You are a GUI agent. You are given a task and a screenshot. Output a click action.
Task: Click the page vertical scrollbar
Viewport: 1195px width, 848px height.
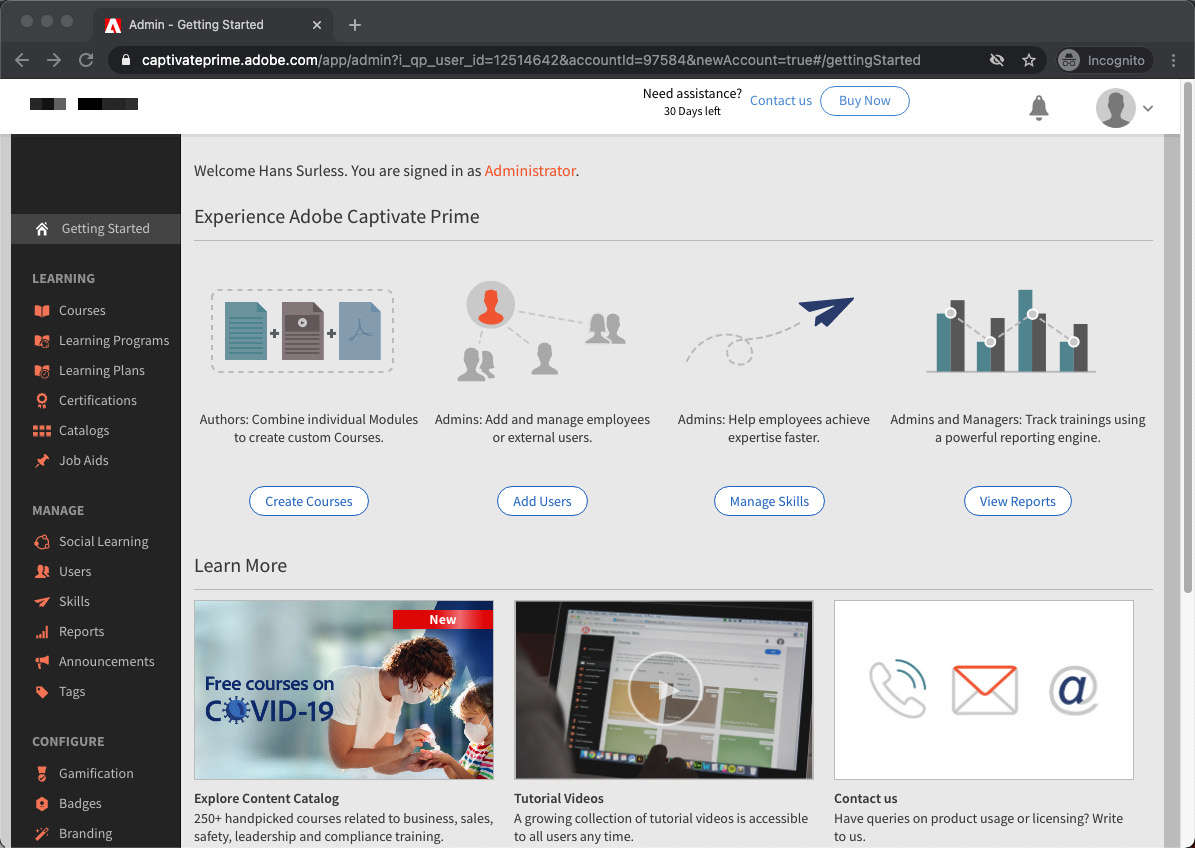[1187, 335]
